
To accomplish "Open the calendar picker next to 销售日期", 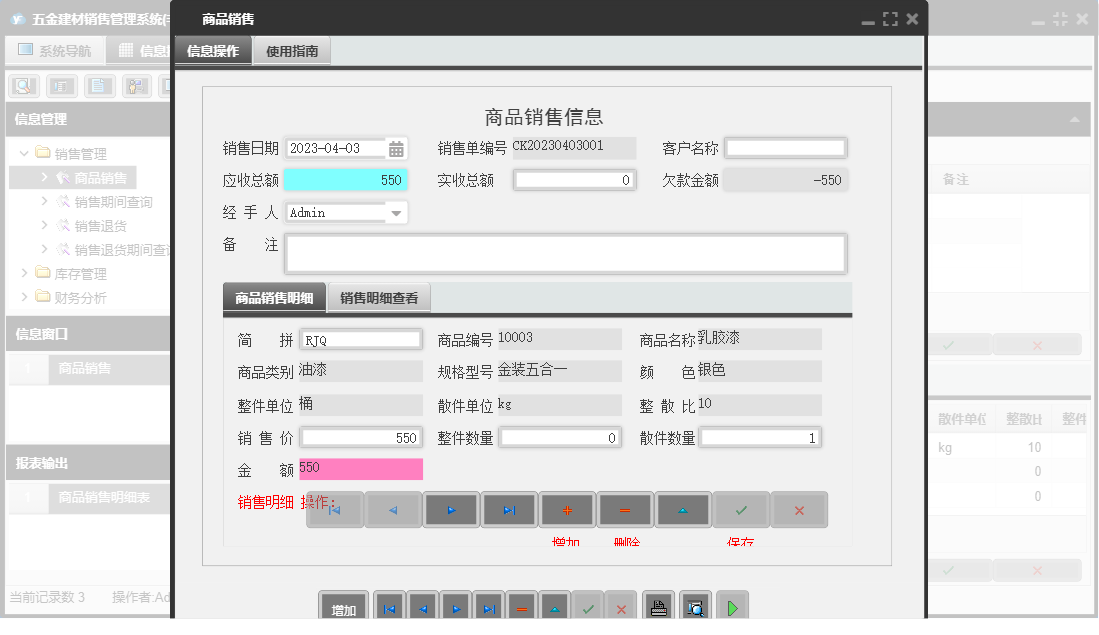I will click(x=396, y=147).
